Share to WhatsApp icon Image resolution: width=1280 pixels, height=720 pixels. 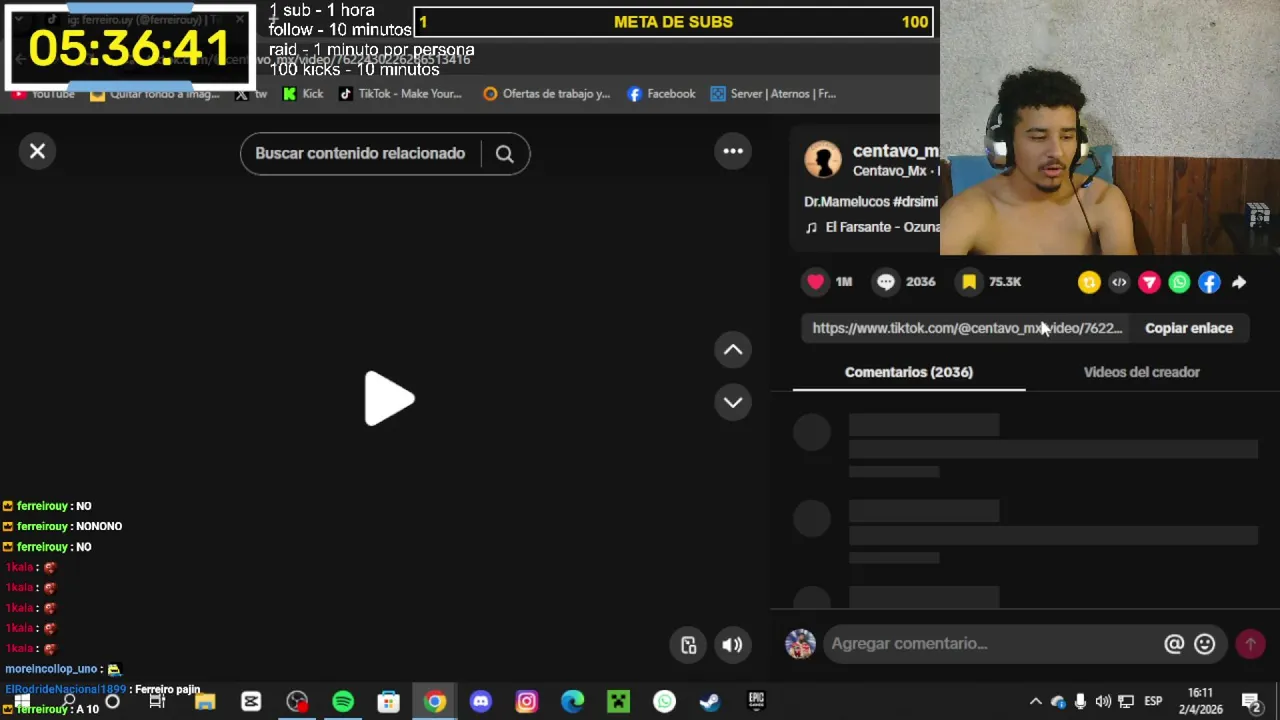(x=1179, y=283)
